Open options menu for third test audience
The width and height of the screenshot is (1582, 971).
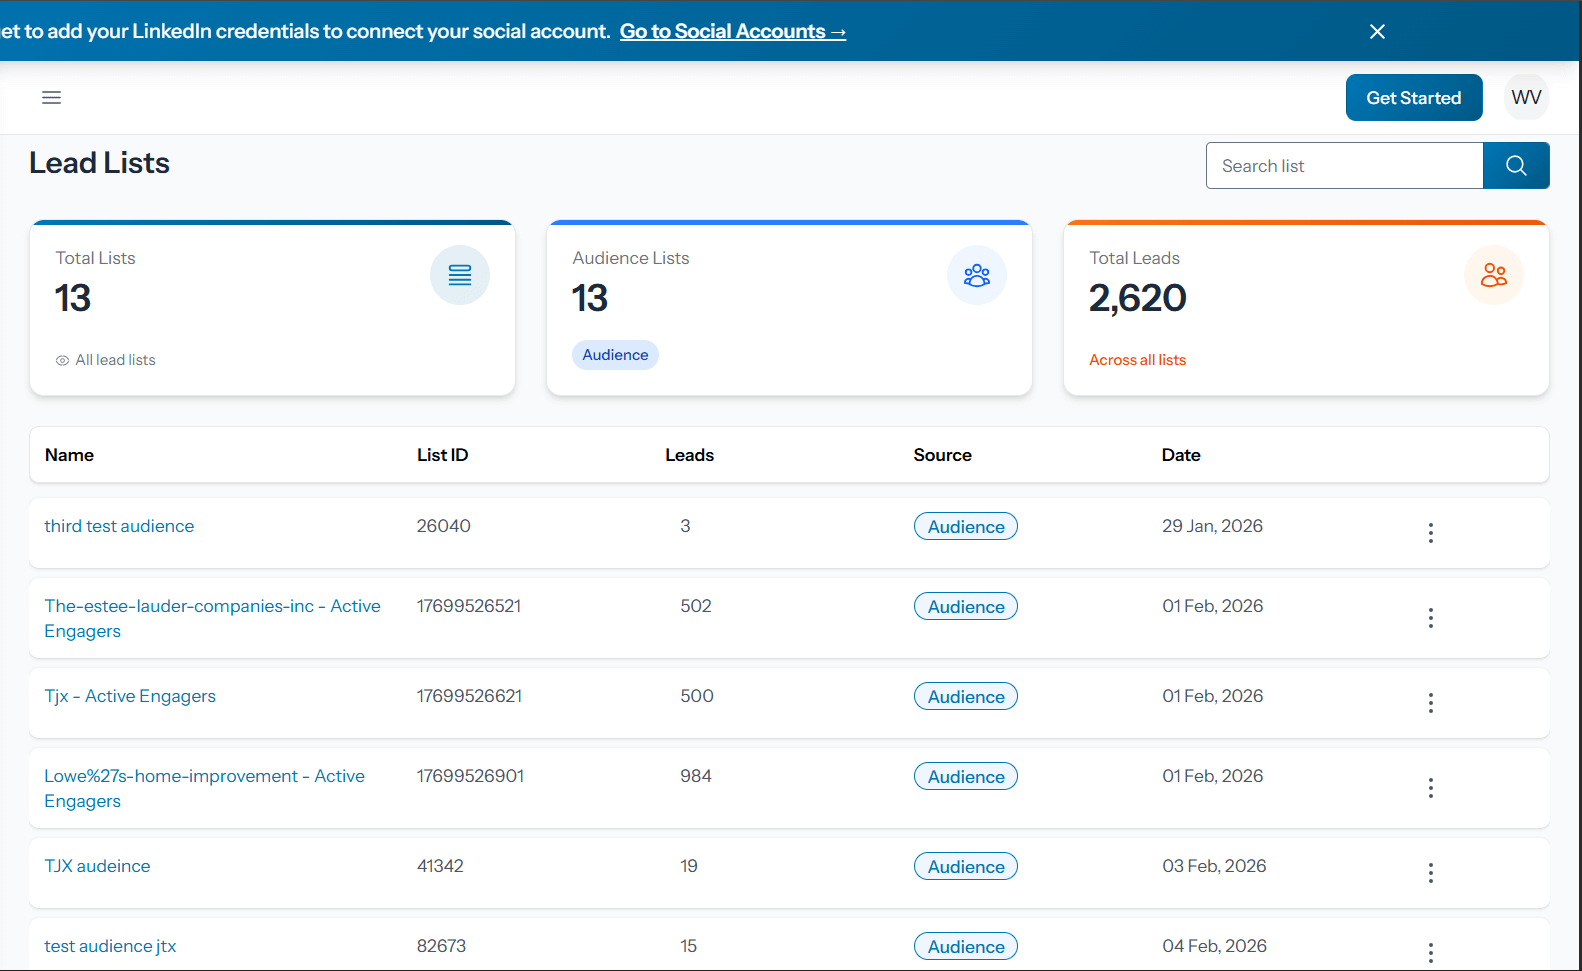coord(1430,533)
